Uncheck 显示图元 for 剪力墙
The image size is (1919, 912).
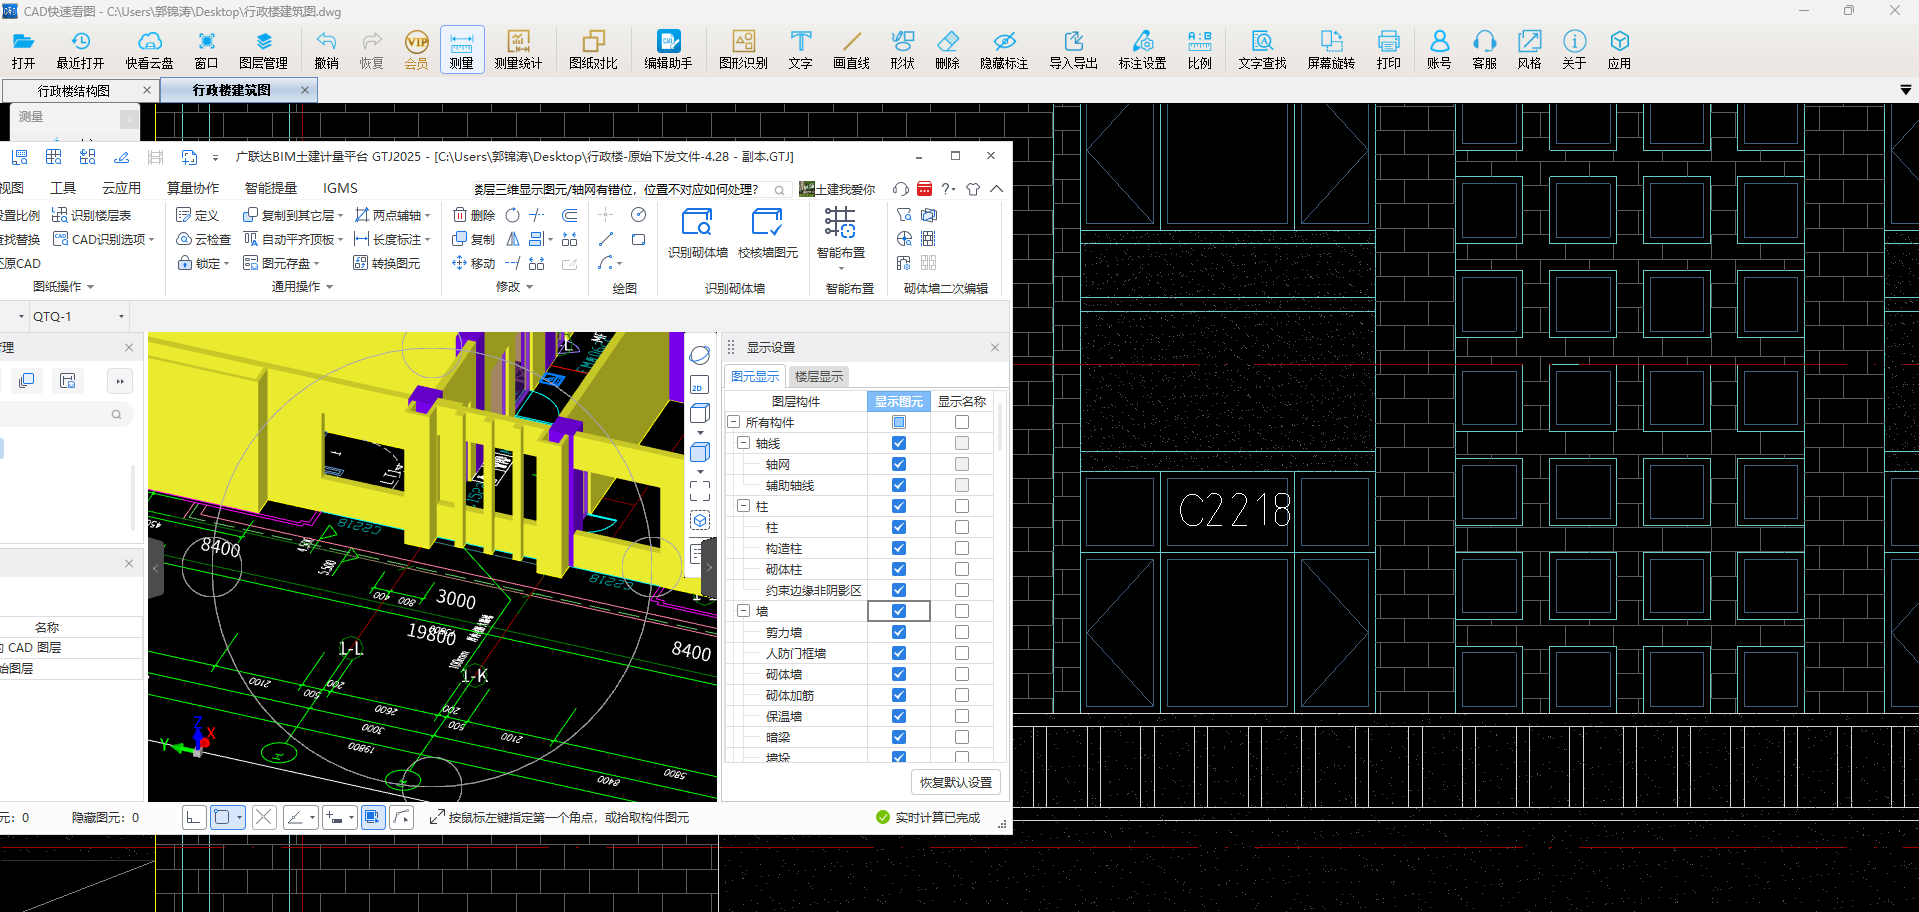898,633
